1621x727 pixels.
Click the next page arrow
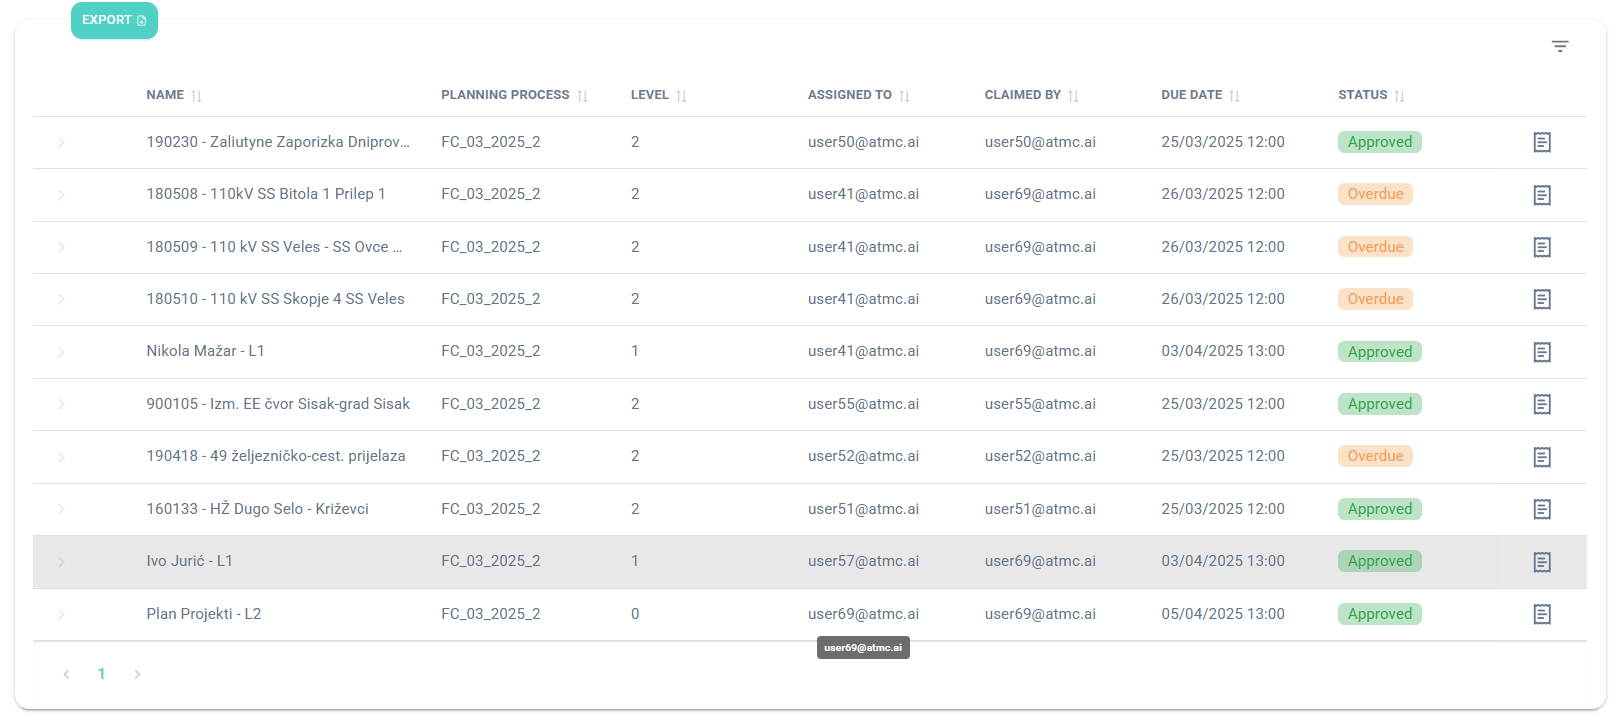pyautogui.click(x=137, y=674)
